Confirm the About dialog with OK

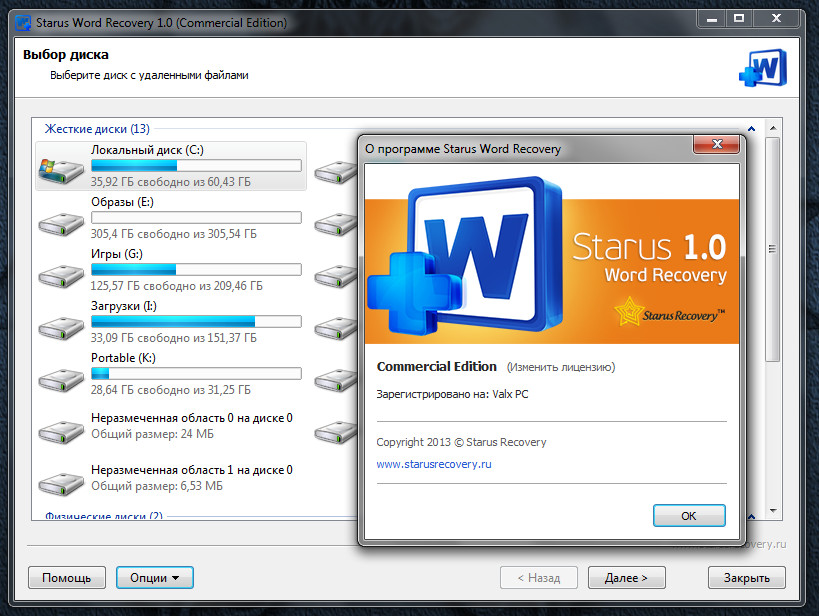click(689, 516)
